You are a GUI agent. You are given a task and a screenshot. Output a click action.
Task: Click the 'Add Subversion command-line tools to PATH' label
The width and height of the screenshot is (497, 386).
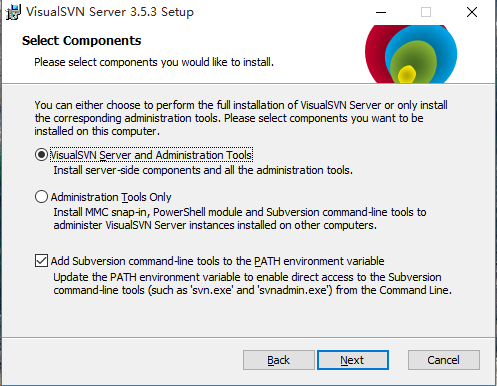217,261
